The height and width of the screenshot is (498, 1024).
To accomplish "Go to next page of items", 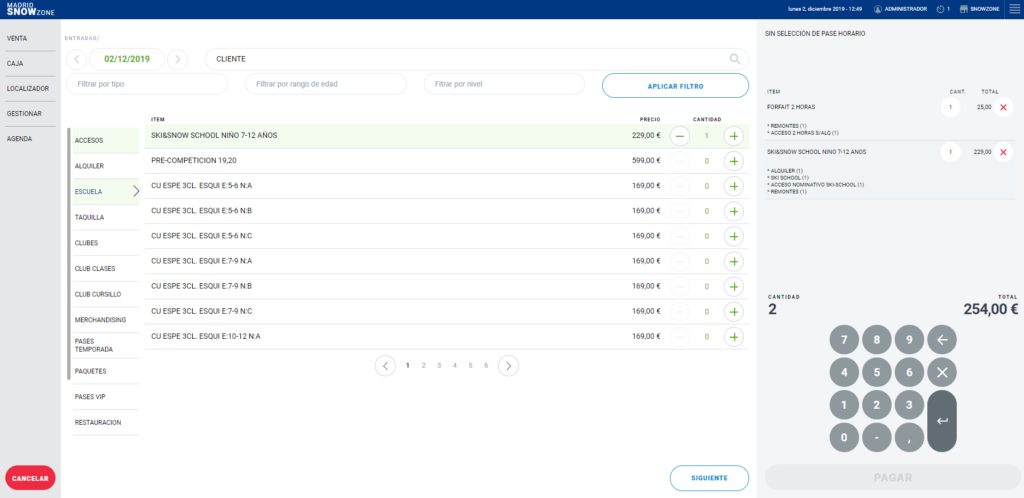I will [x=509, y=366].
